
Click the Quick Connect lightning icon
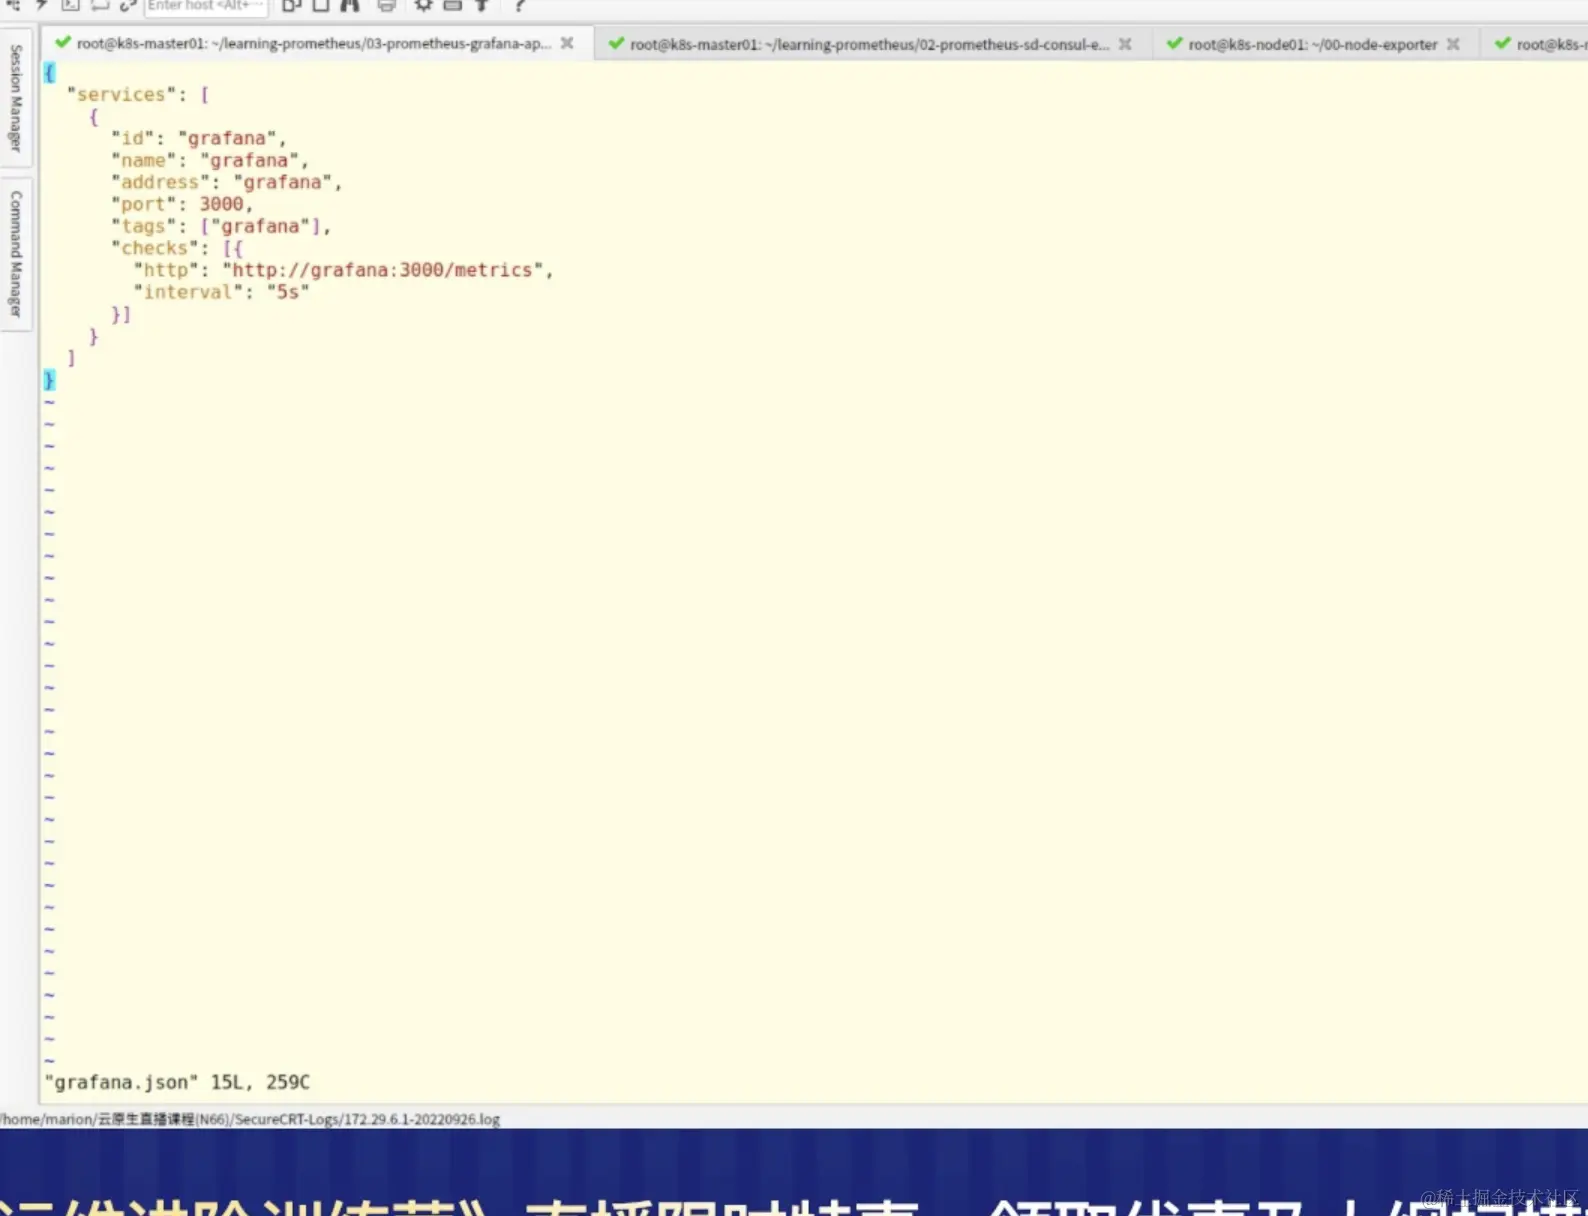(43, 5)
